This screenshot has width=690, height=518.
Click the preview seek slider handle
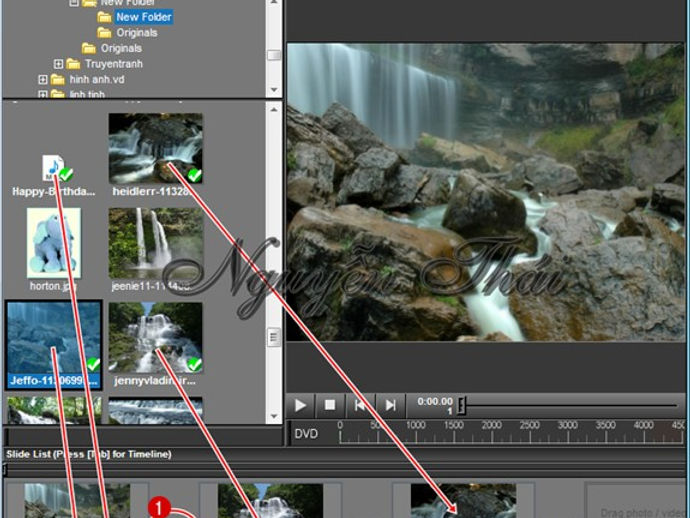tap(461, 405)
